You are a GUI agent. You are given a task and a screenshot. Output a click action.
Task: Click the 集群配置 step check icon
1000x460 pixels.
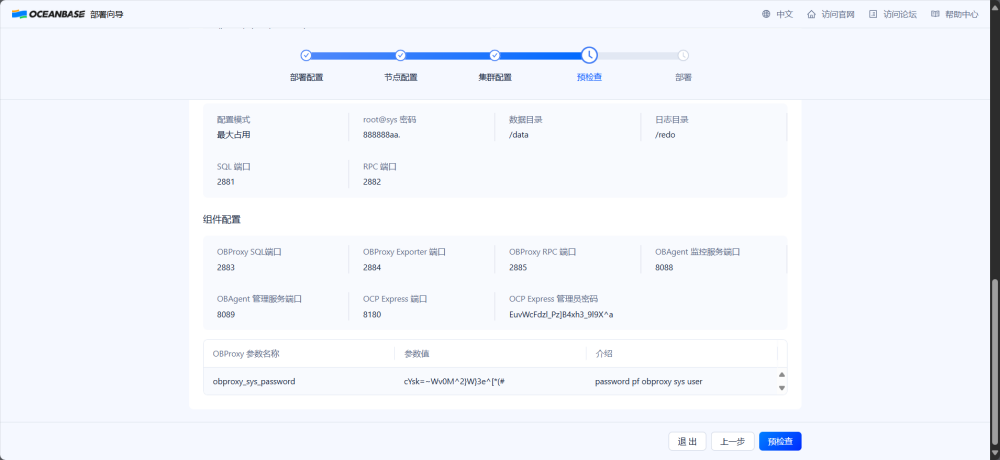click(495, 56)
